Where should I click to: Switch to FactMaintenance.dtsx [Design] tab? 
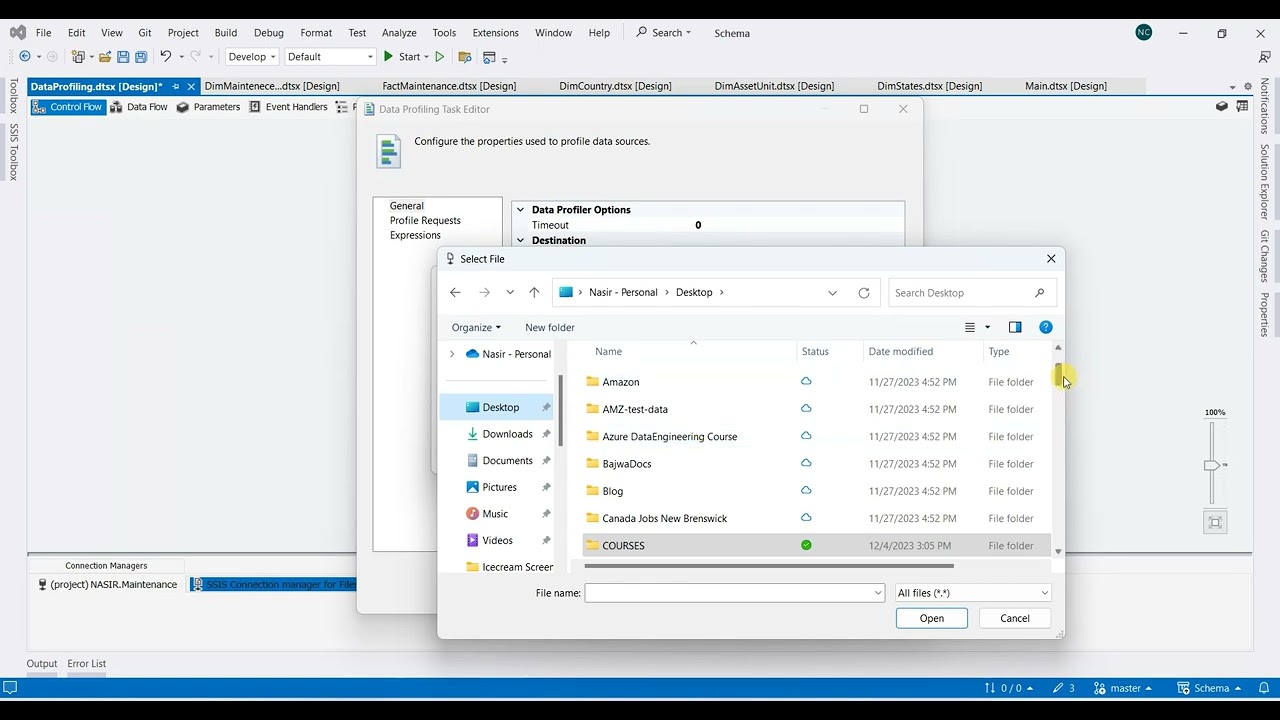449,86
